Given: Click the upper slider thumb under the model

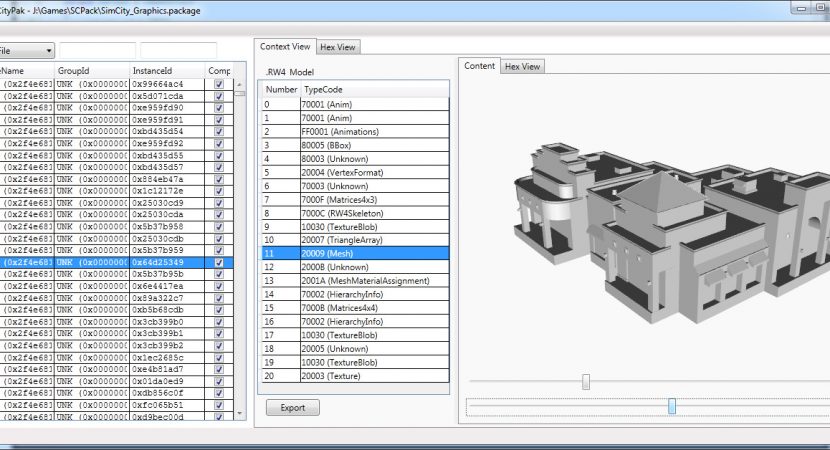Looking at the screenshot, I should pyautogui.click(x=586, y=381).
